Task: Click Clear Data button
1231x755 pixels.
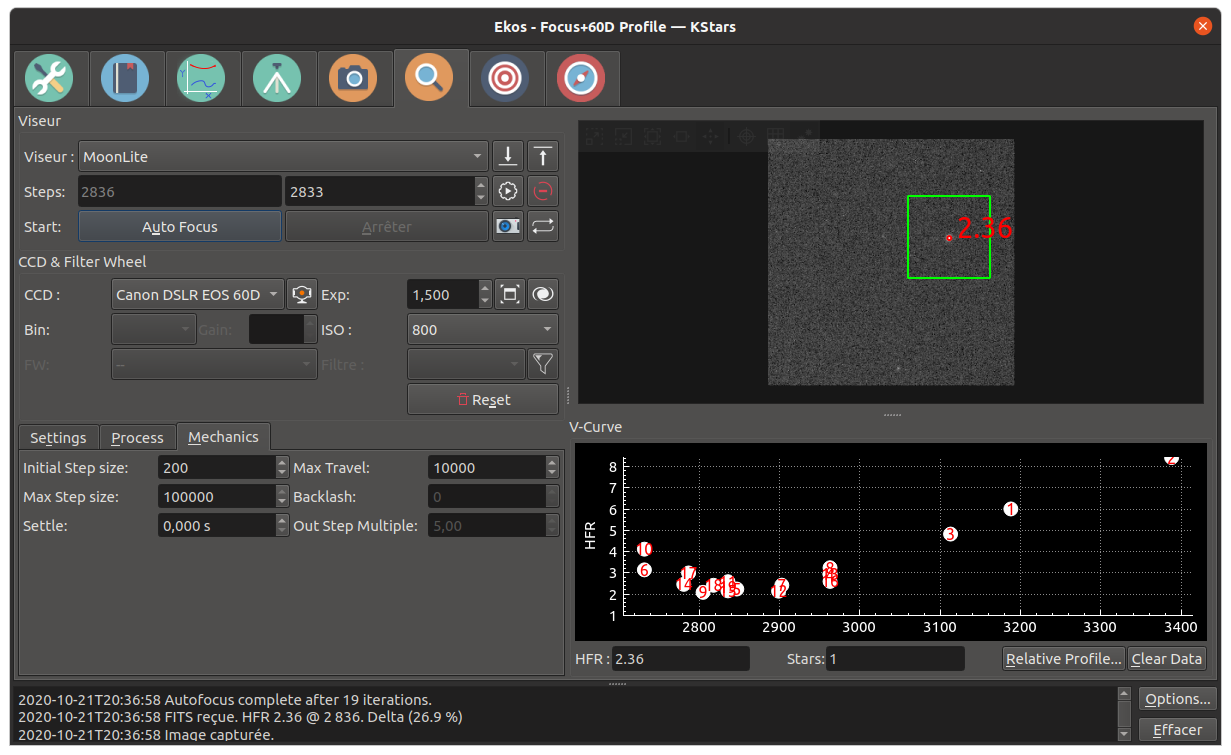Action: click(x=1167, y=659)
